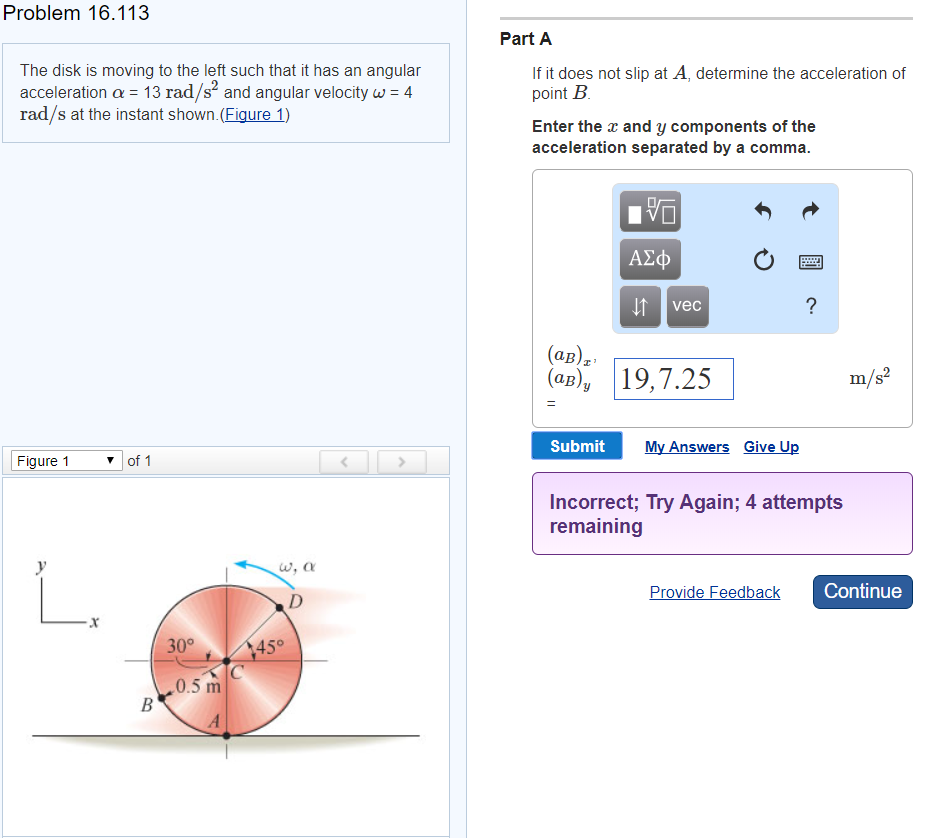Open the Greek symbols palette

649,258
